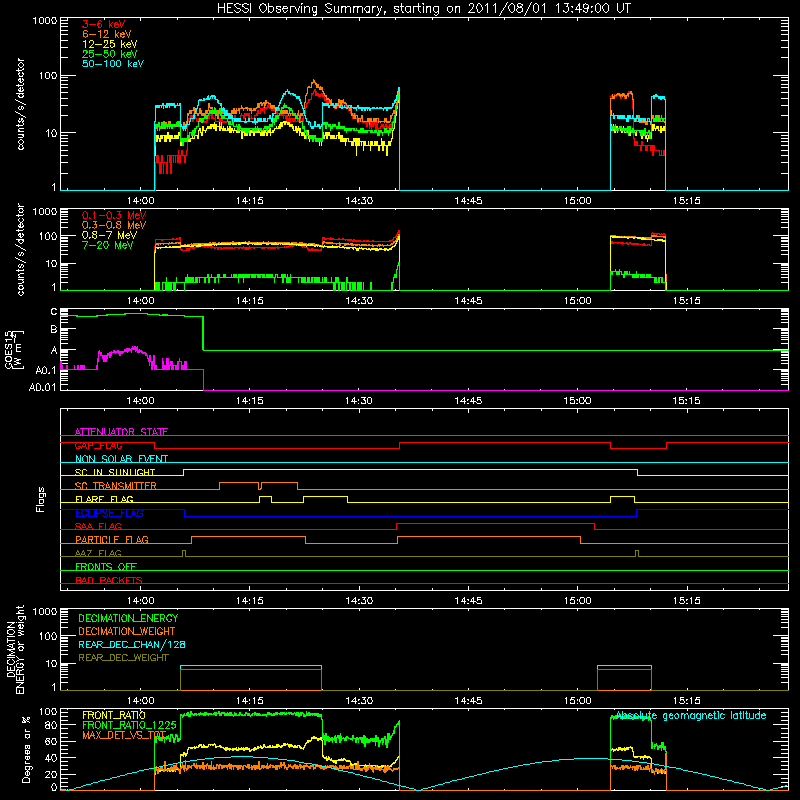
Task: Click the REAR_DEC_CHAN/128 legend entry
Action: pos(132,644)
